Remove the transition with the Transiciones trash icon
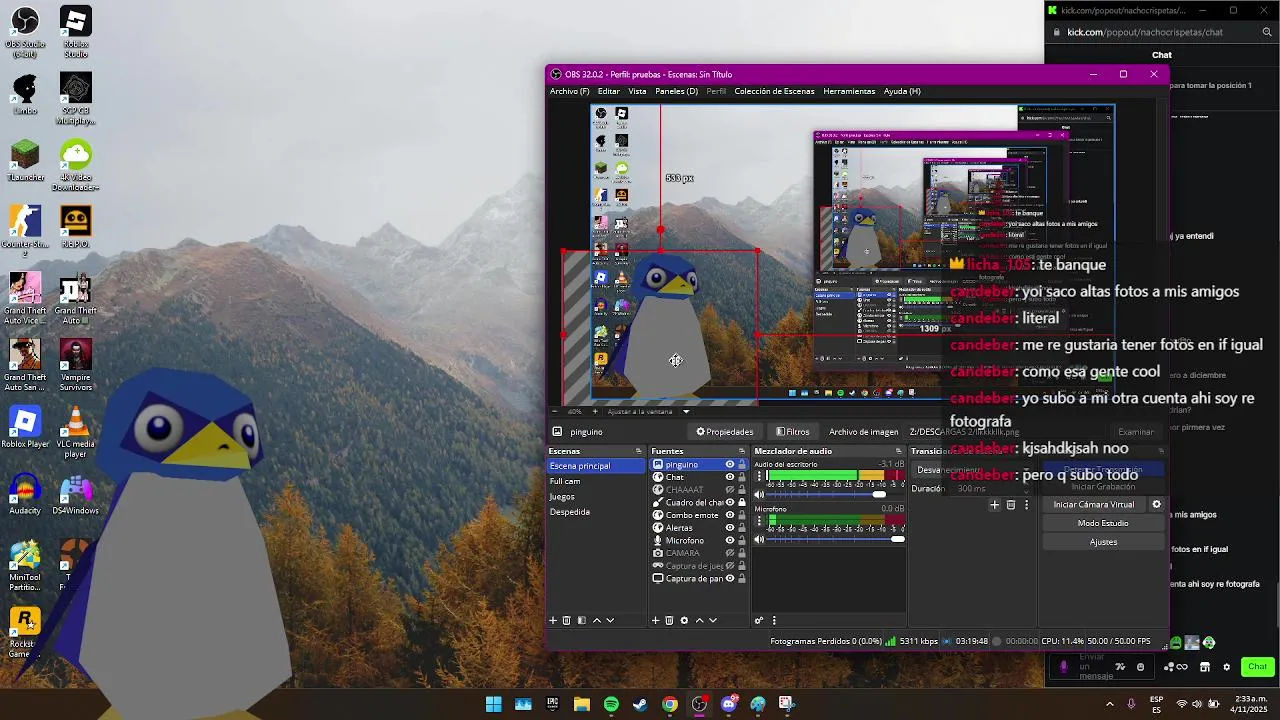The height and width of the screenshot is (720, 1280). click(1010, 505)
